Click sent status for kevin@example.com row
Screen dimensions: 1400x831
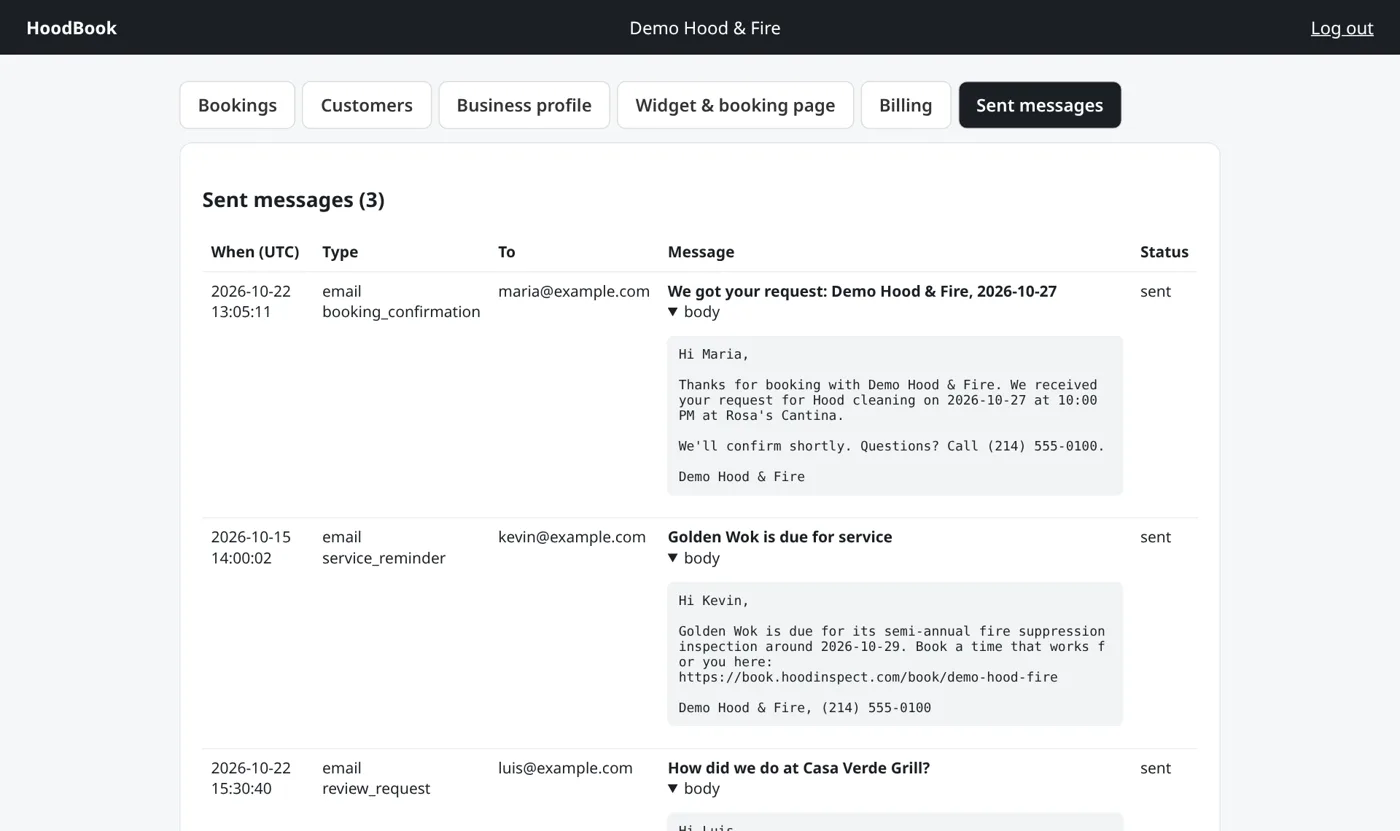(x=1155, y=537)
